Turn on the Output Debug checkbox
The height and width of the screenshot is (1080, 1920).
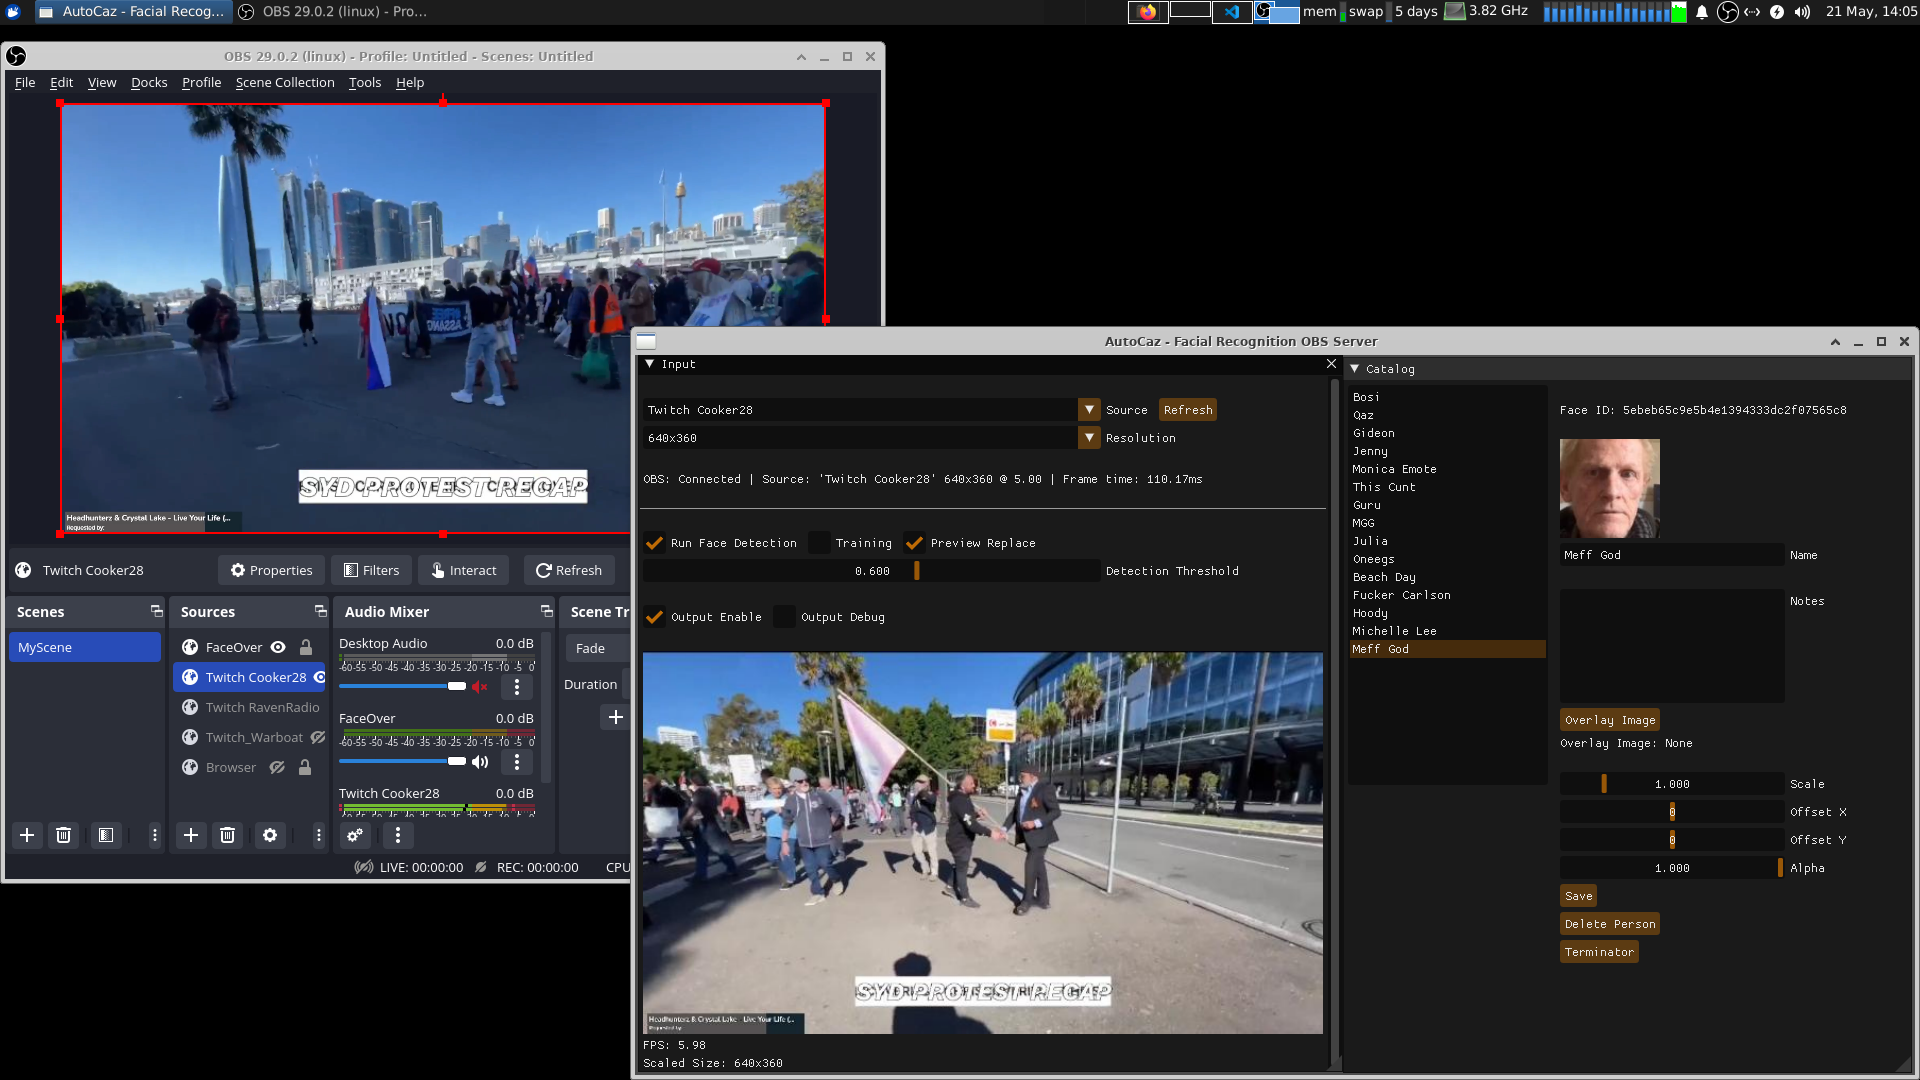pos(785,617)
